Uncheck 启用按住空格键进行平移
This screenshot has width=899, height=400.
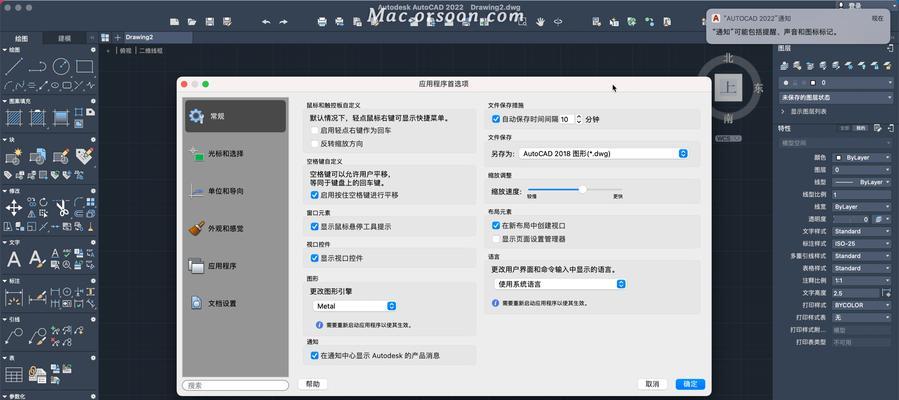(x=315, y=195)
